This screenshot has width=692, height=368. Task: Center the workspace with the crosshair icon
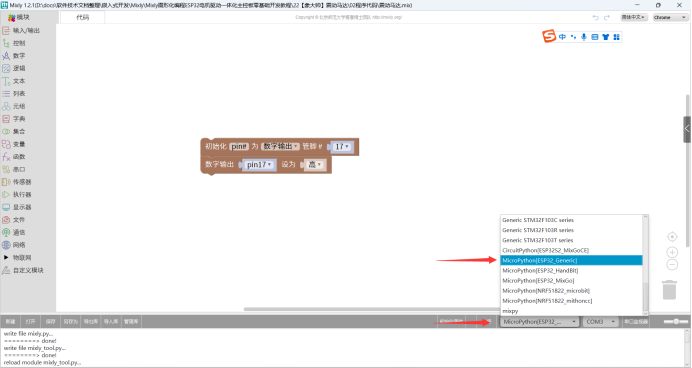(672, 237)
